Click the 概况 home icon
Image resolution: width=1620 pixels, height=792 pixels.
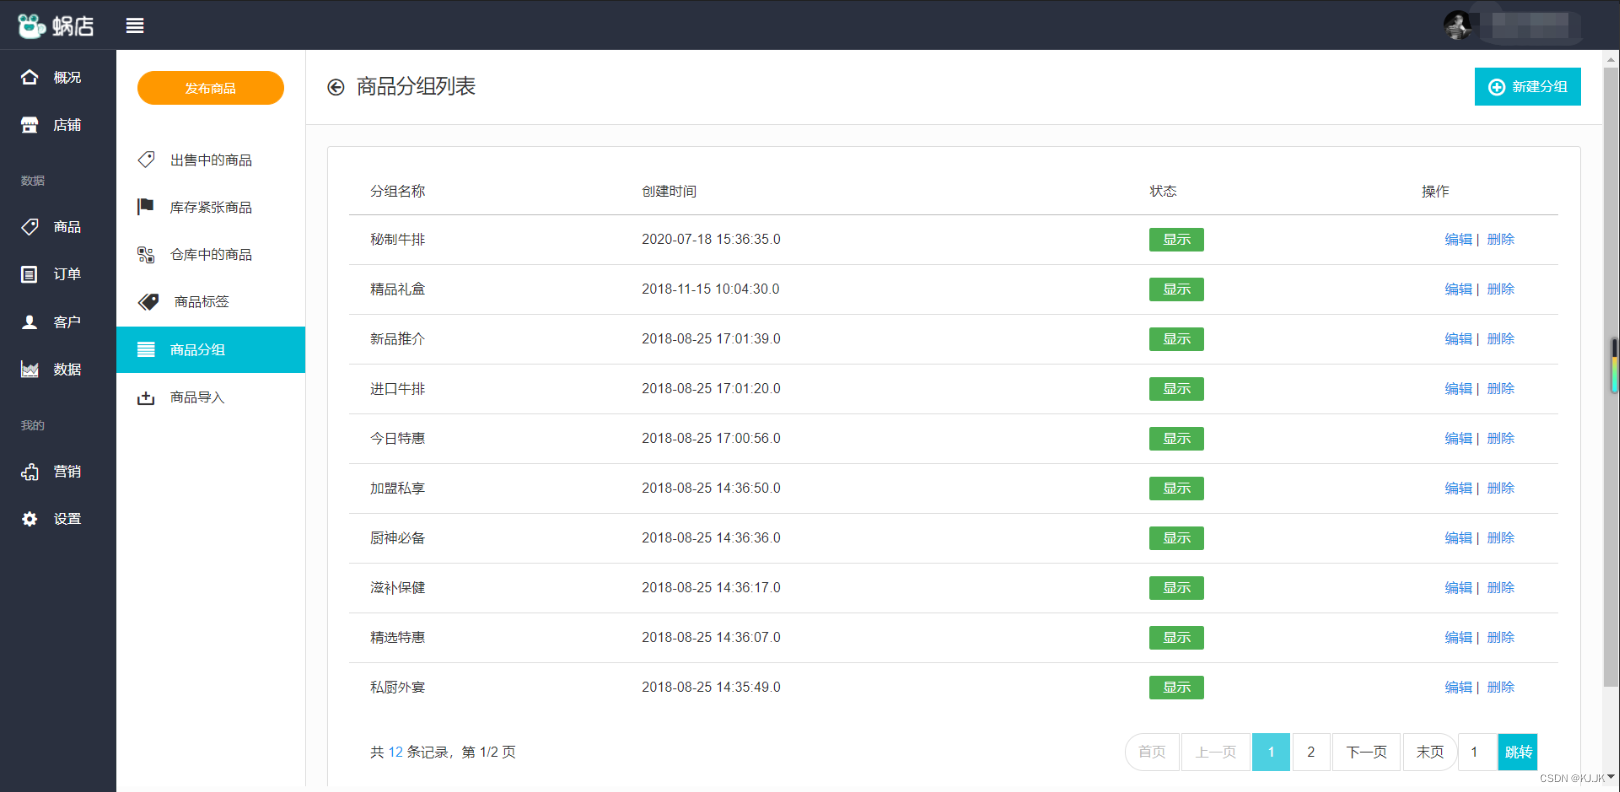point(30,77)
